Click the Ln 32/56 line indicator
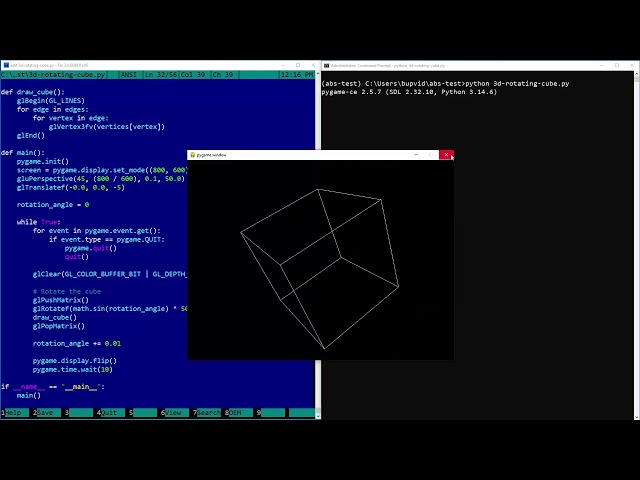 point(161,75)
